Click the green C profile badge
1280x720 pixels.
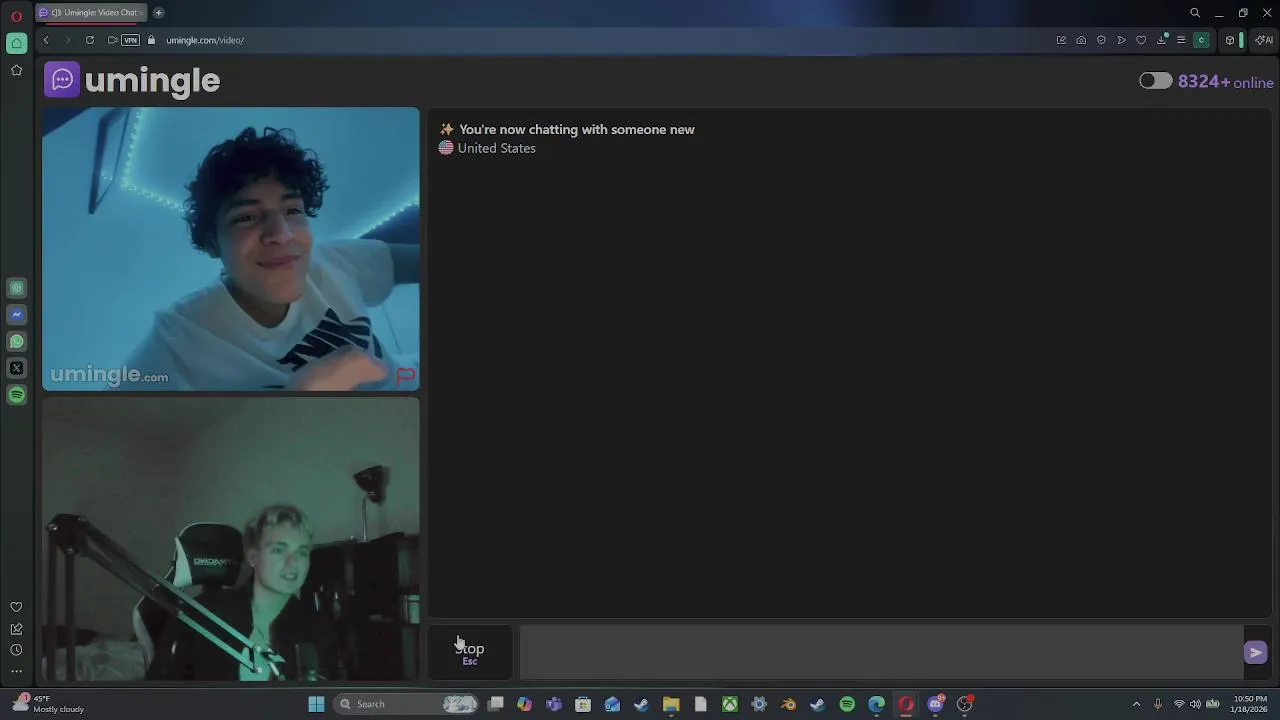[x=1201, y=40]
